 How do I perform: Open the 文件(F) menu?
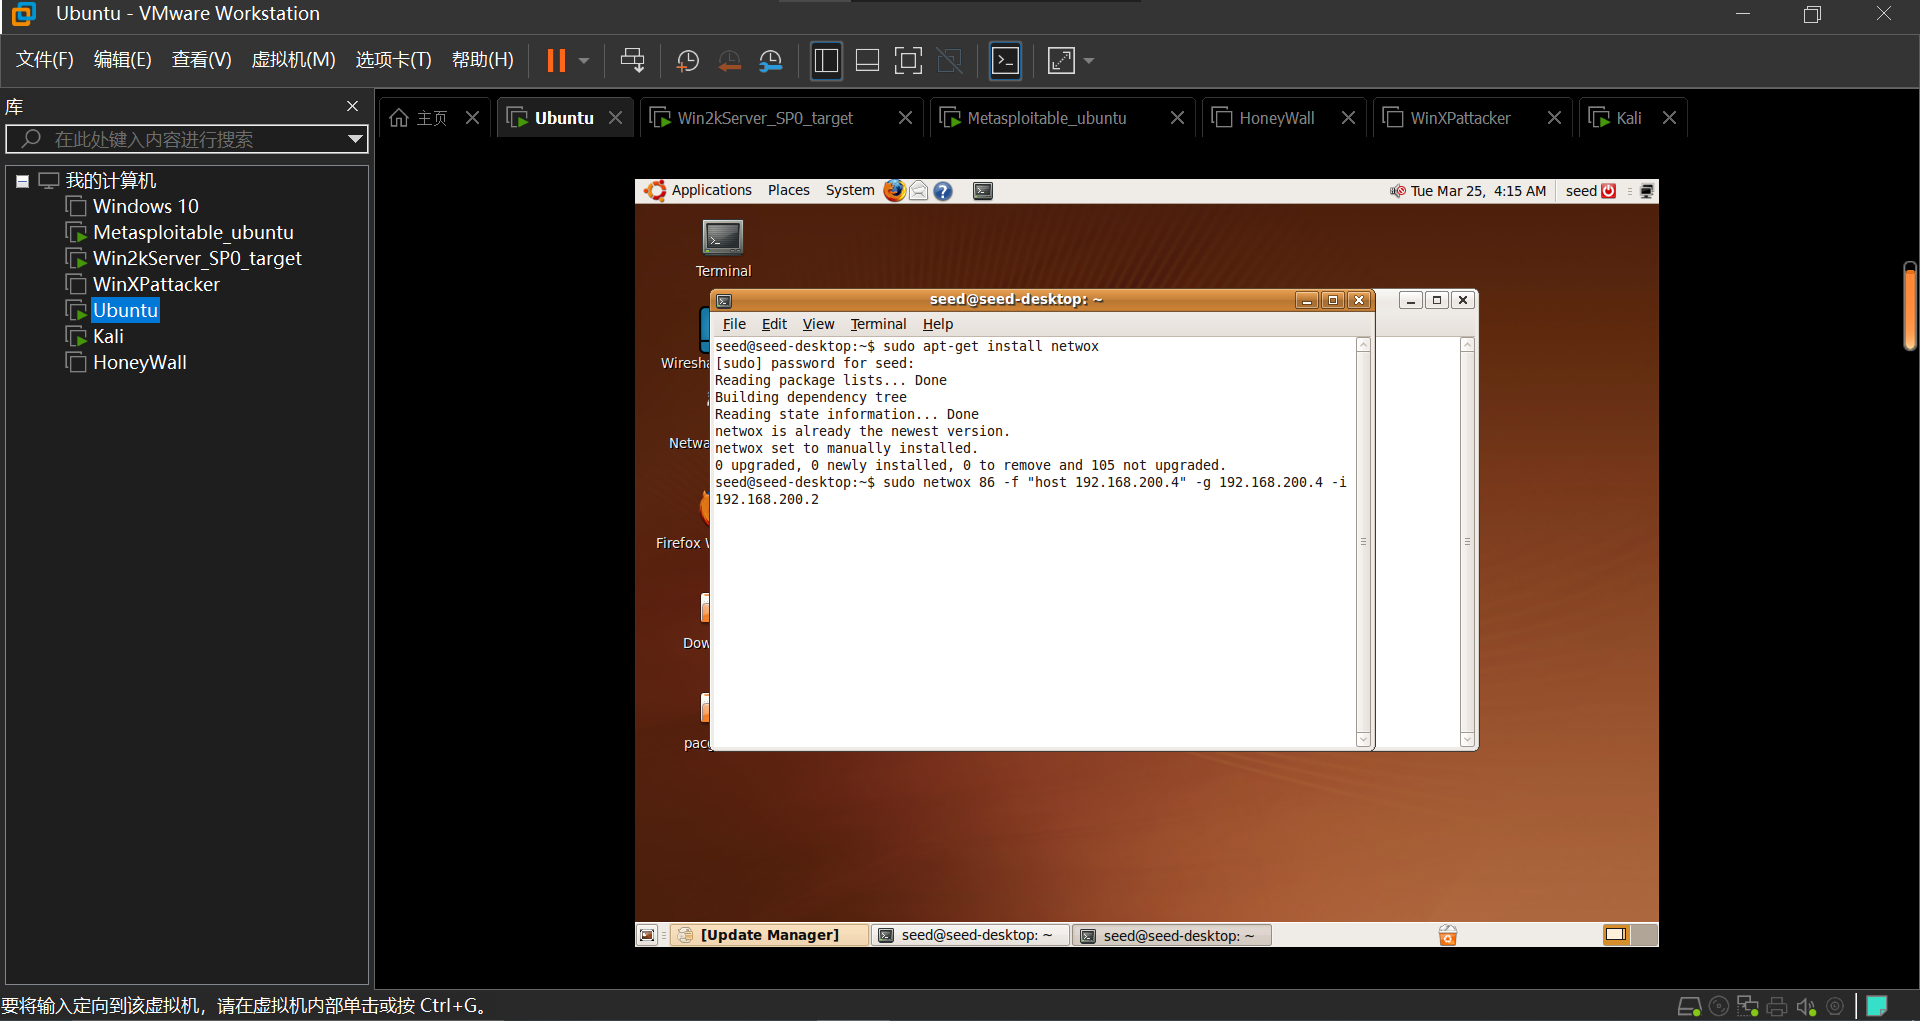(x=45, y=60)
